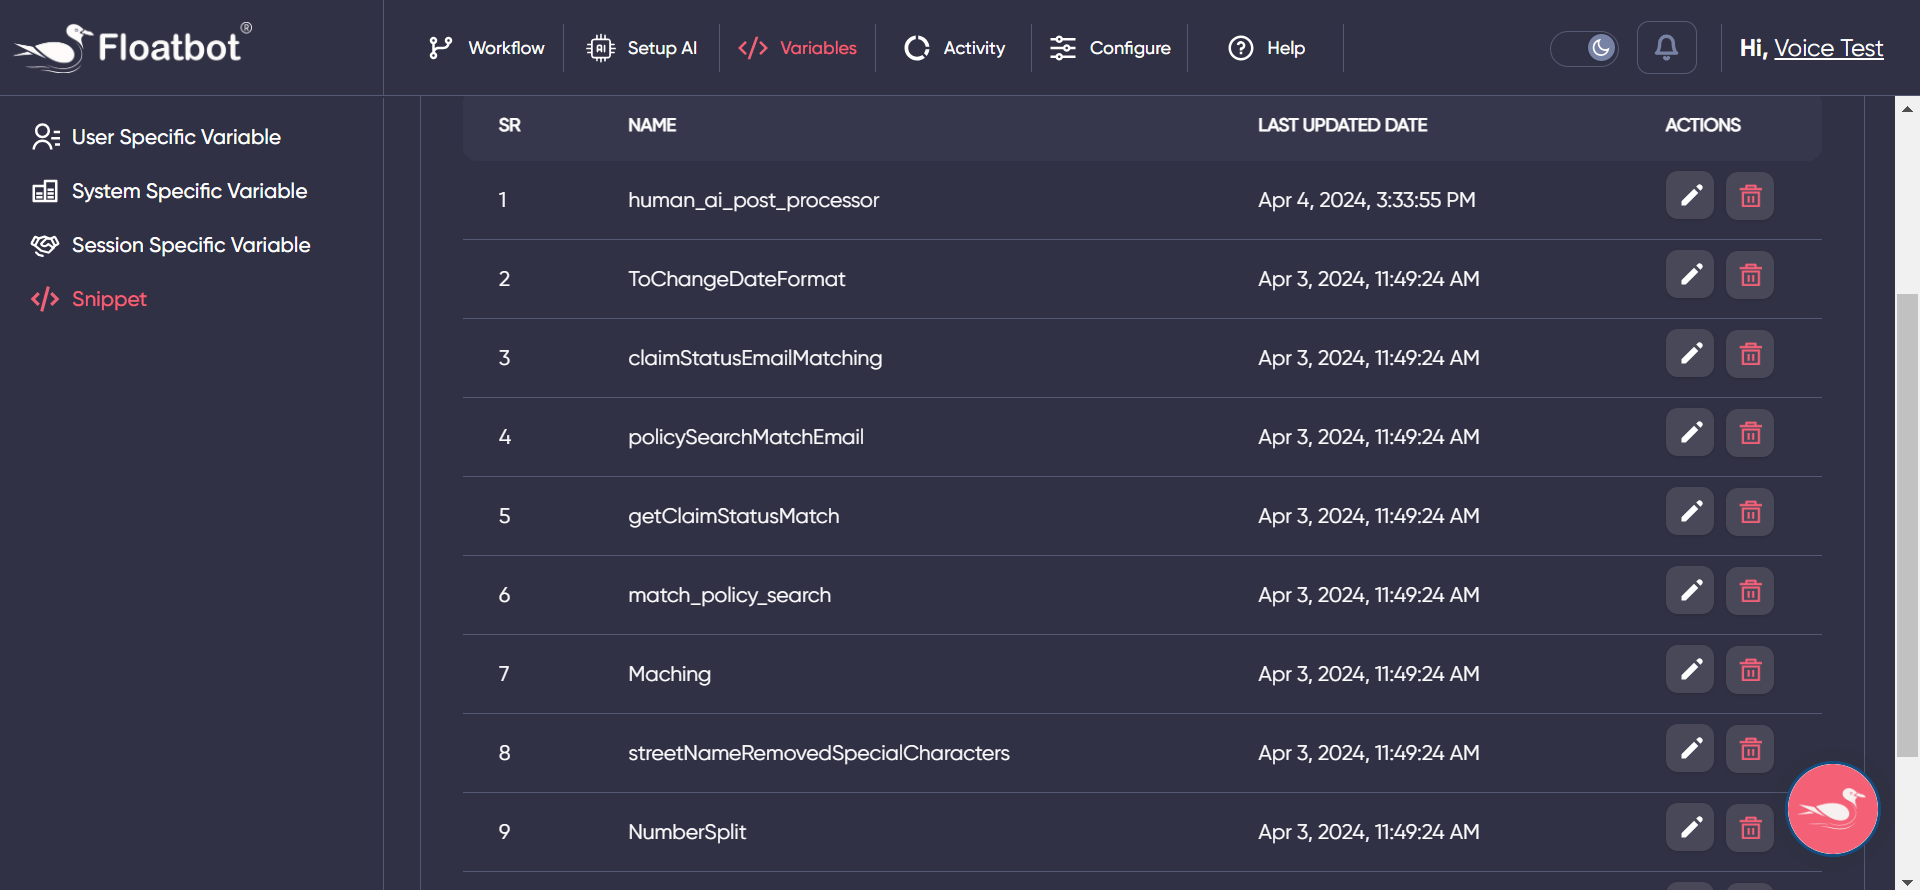Open the Activity menu
The image size is (1920, 890).
[955, 48]
